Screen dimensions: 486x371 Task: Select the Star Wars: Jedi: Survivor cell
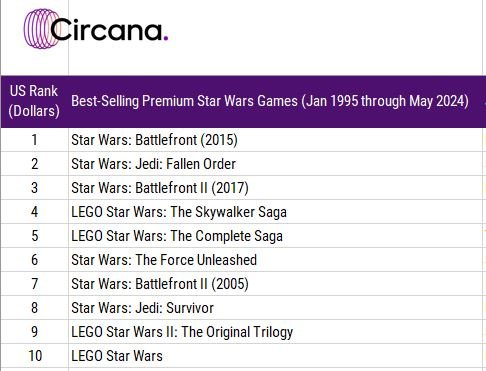point(275,308)
